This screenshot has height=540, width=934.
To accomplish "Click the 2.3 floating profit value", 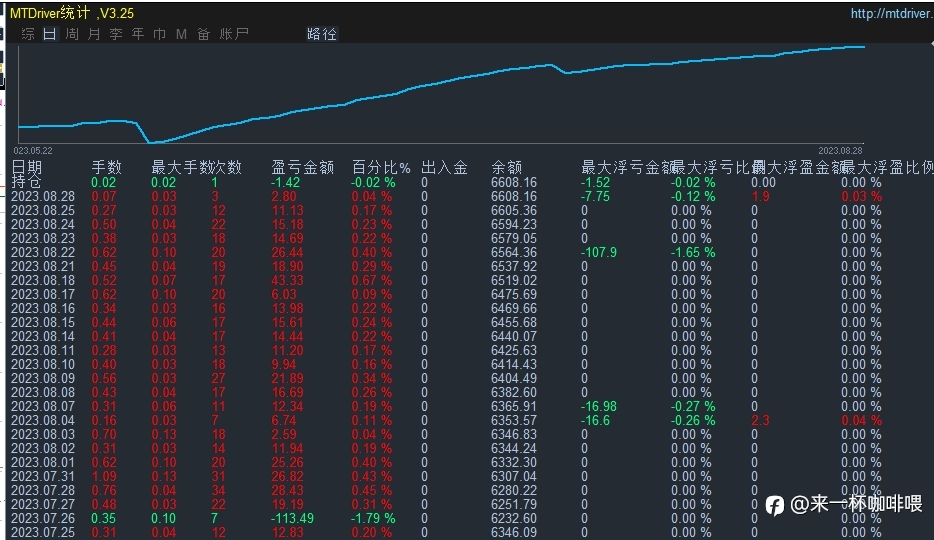I will (x=760, y=420).
